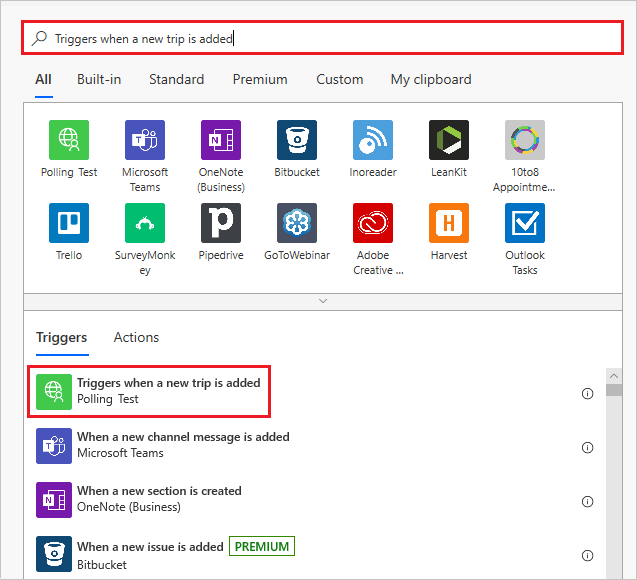Select the Polling Test connector icon
Viewport: 637px width, 580px height.
point(69,140)
